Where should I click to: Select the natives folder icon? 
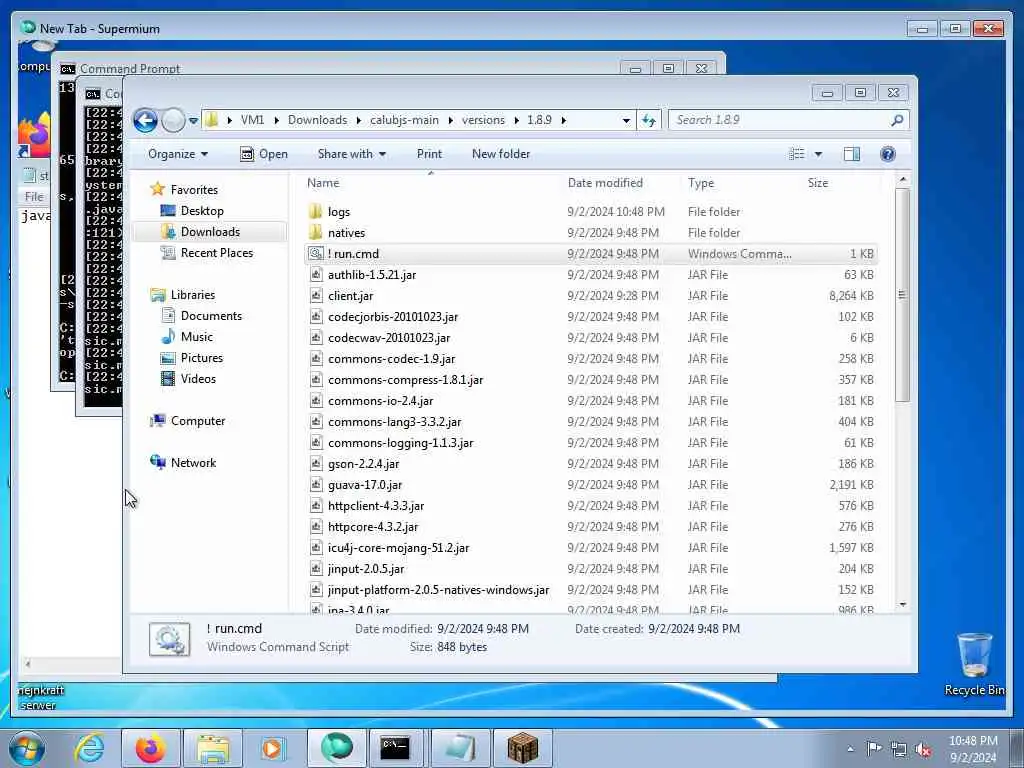[x=315, y=232]
